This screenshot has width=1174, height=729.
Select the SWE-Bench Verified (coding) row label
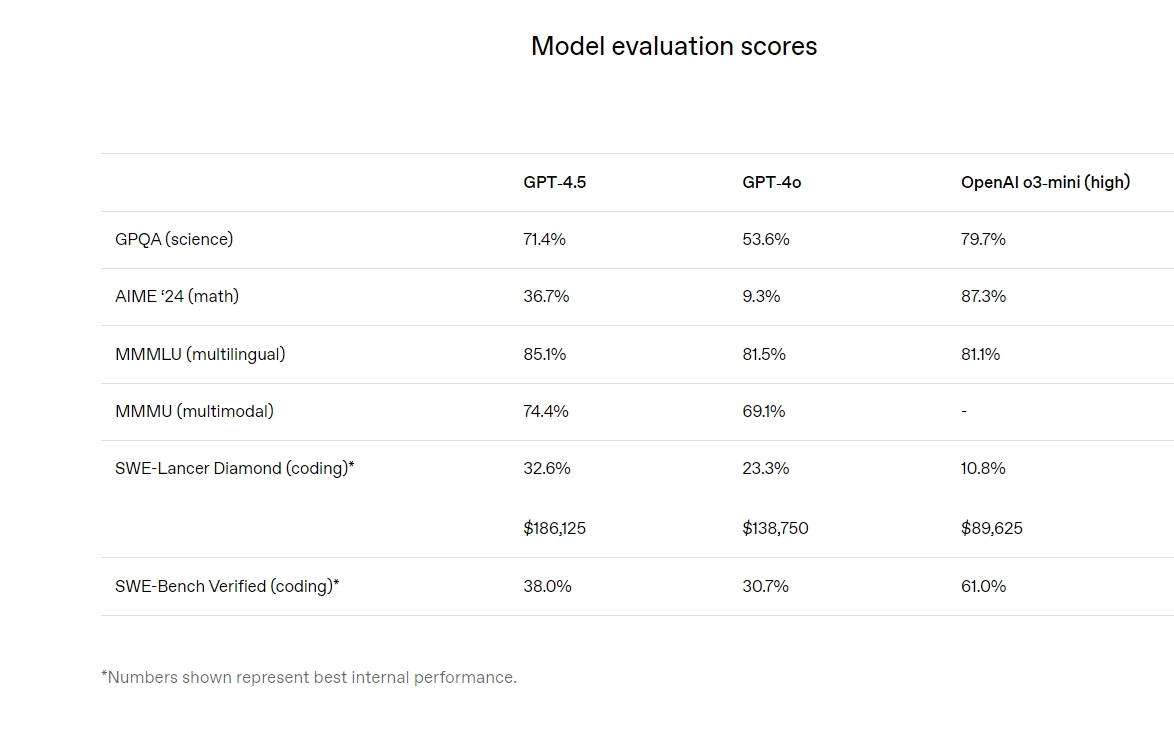coord(227,586)
